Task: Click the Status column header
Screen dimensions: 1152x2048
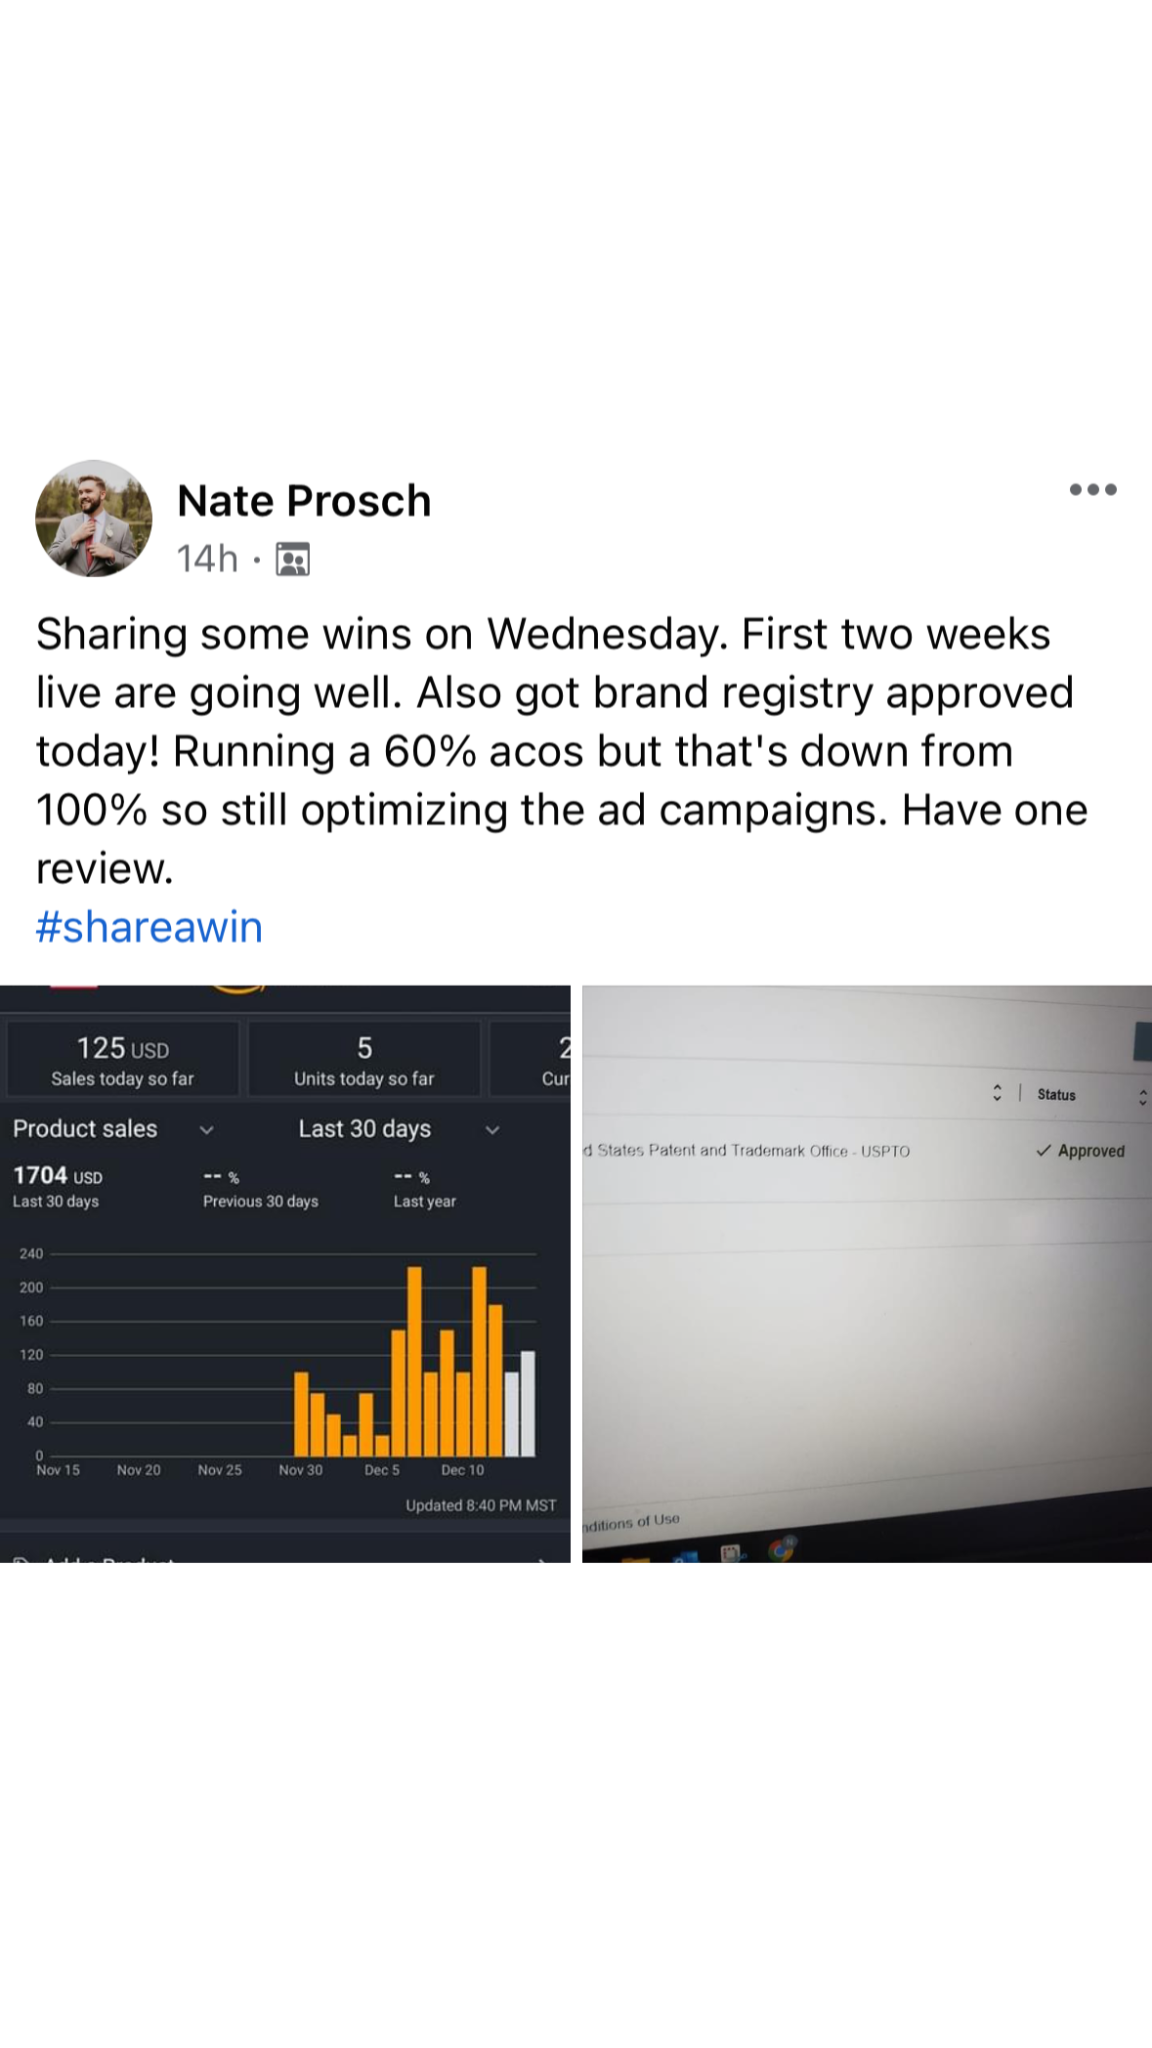Action: (x=1056, y=1095)
